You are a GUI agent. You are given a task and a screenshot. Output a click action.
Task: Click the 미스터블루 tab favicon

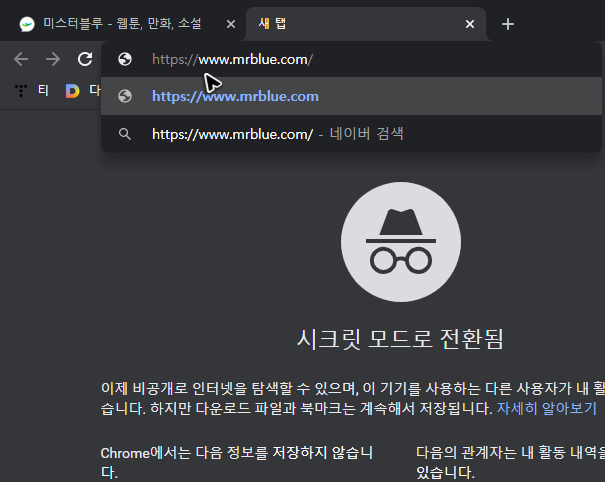(27, 24)
